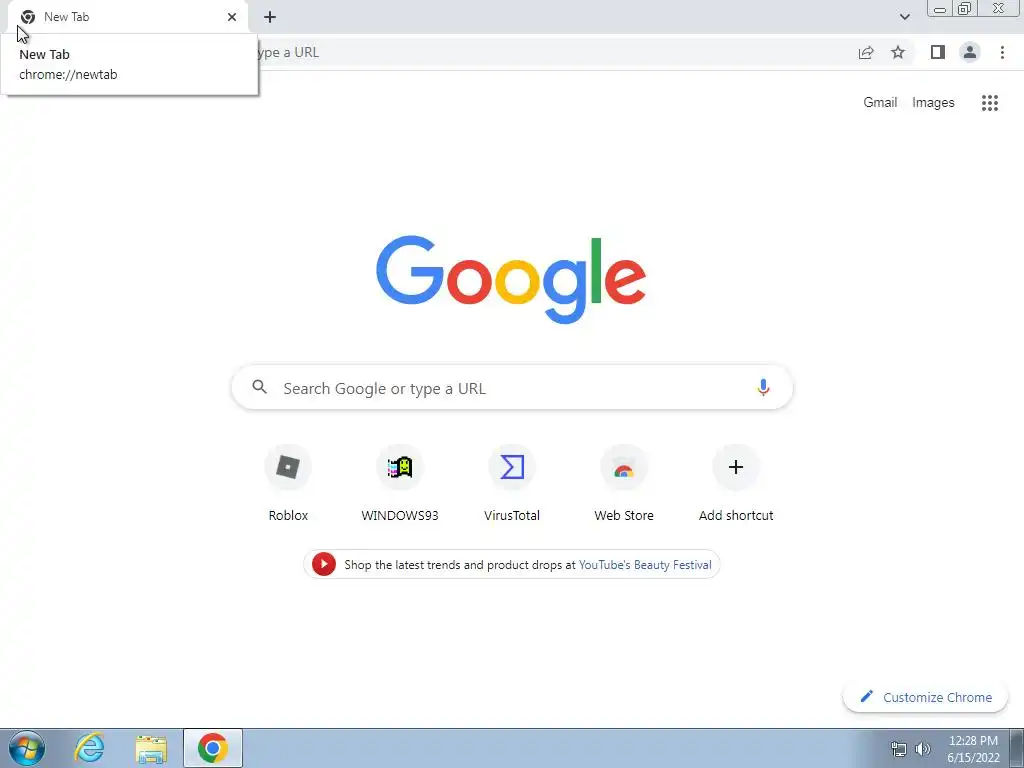This screenshot has height=768, width=1024.
Task: Click the Chrome taskbar button
Action: pyautogui.click(x=213, y=748)
